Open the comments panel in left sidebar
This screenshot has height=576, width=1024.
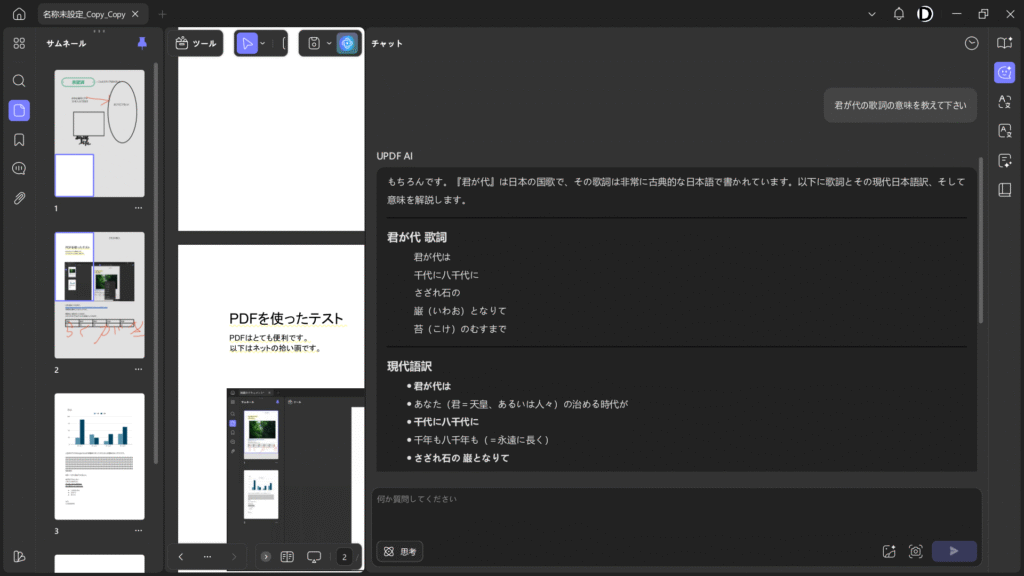point(19,169)
